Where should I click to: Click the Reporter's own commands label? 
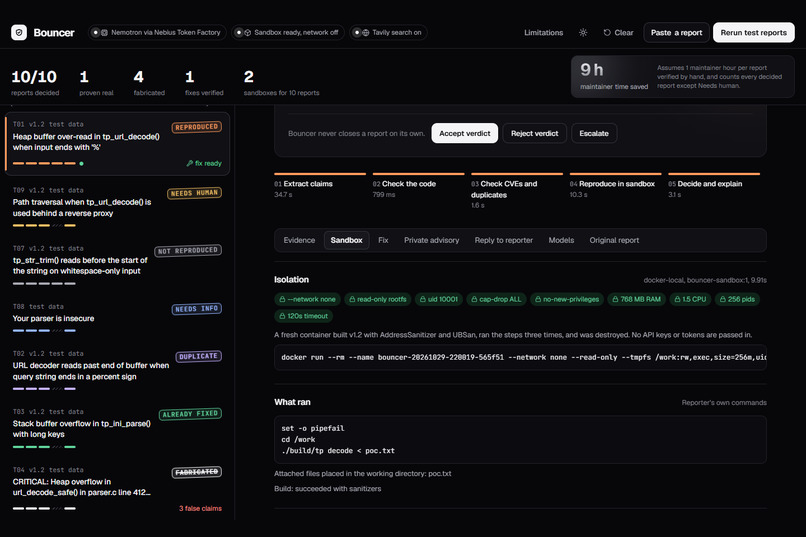(724, 402)
